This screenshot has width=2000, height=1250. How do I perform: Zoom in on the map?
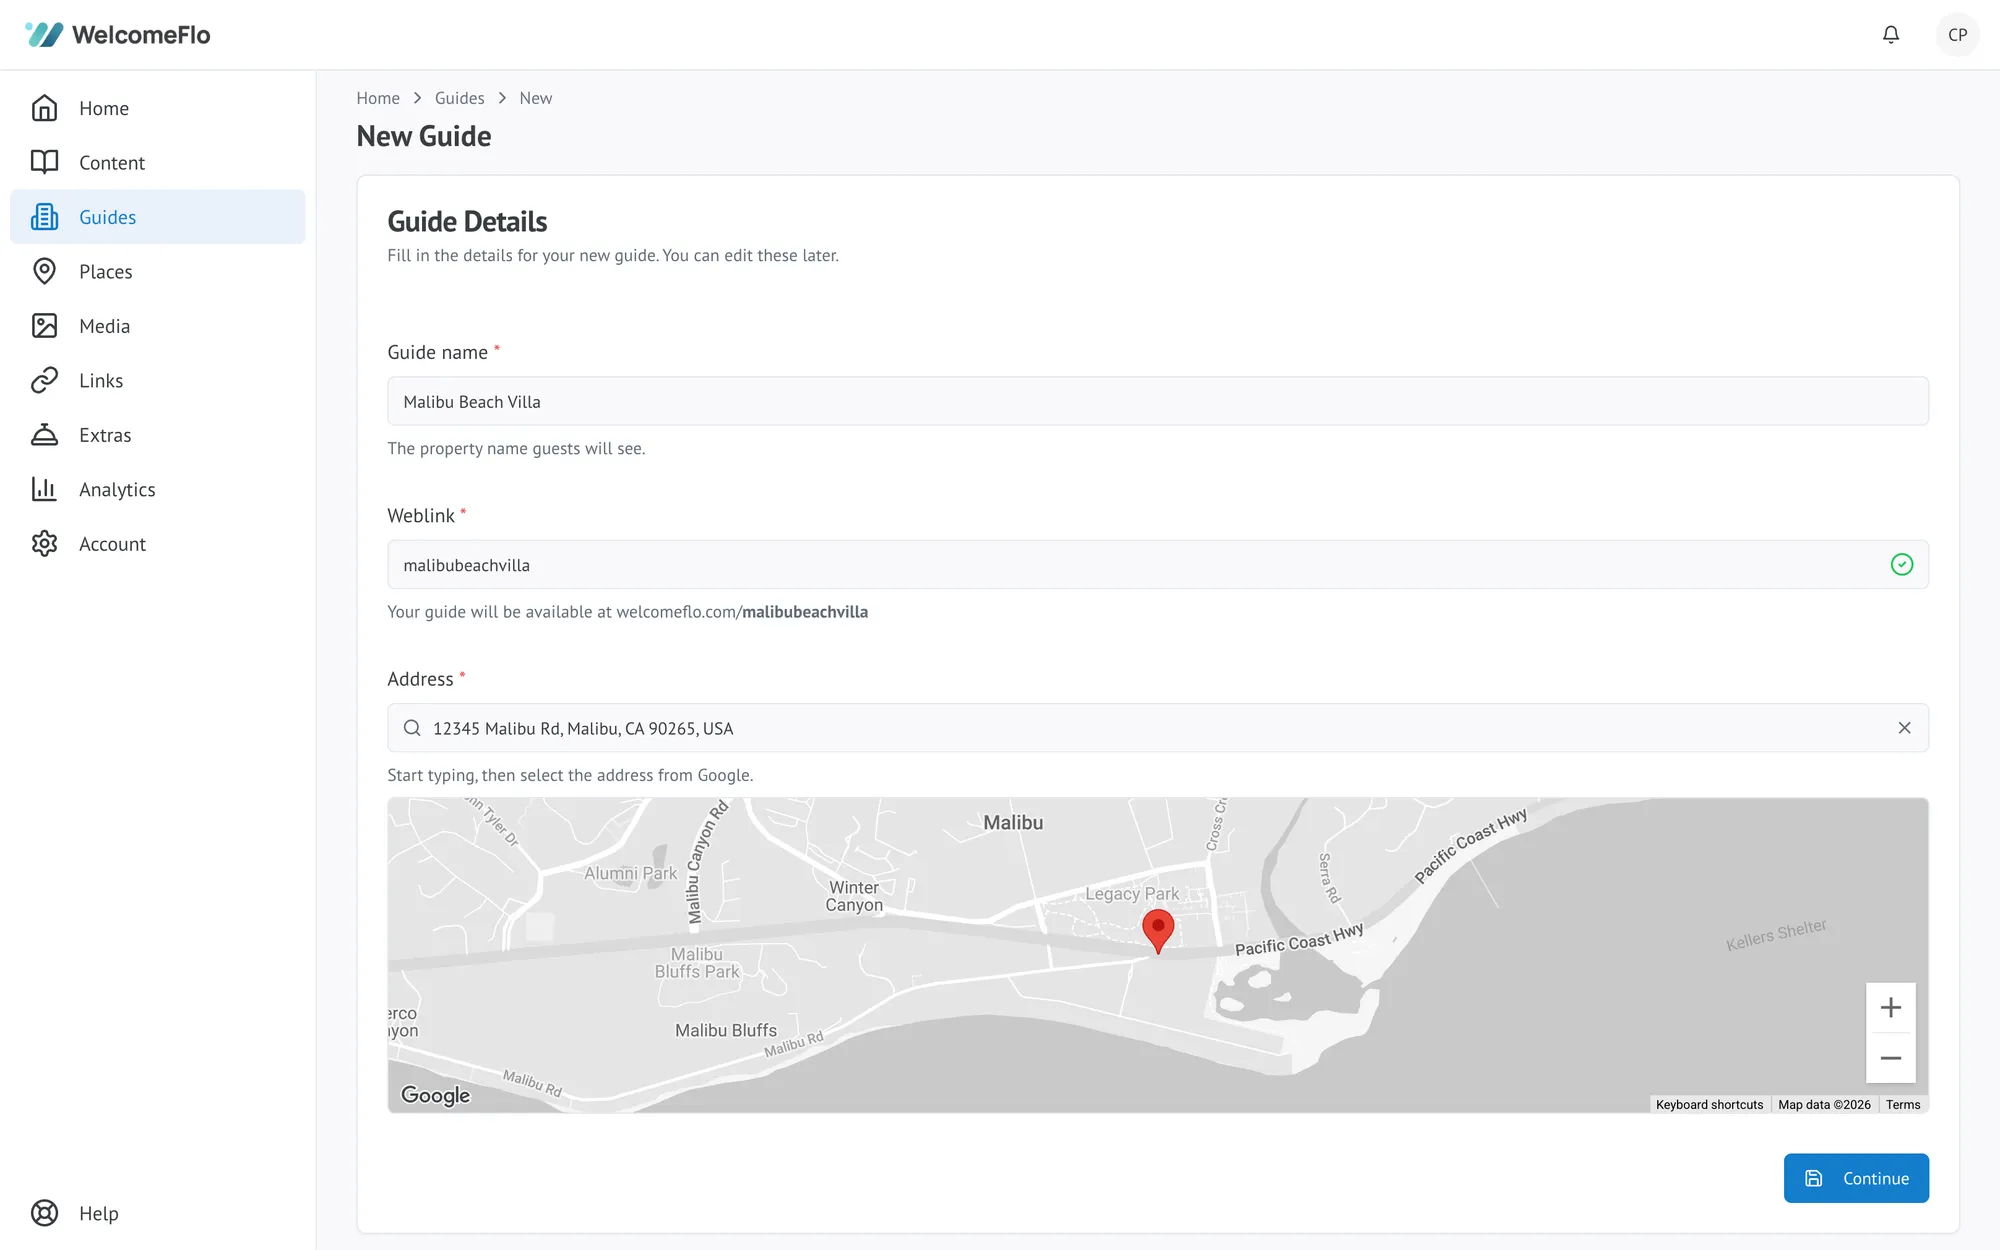(1890, 1008)
